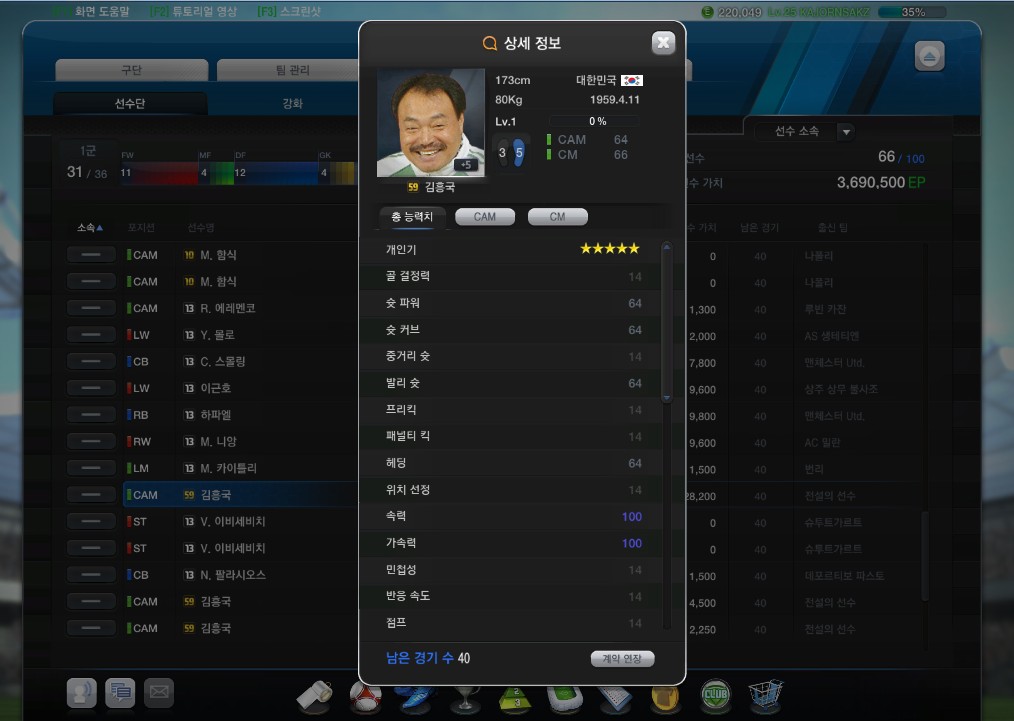
Task: Expand the 선수 소속 dropdown arrow
Action: click(x=846, y=132)
